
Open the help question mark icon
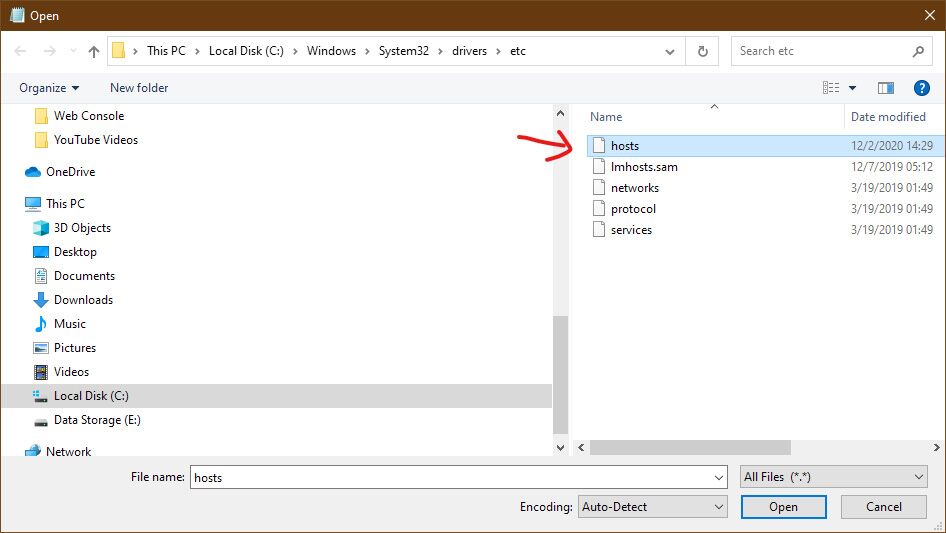coord(922,88)
